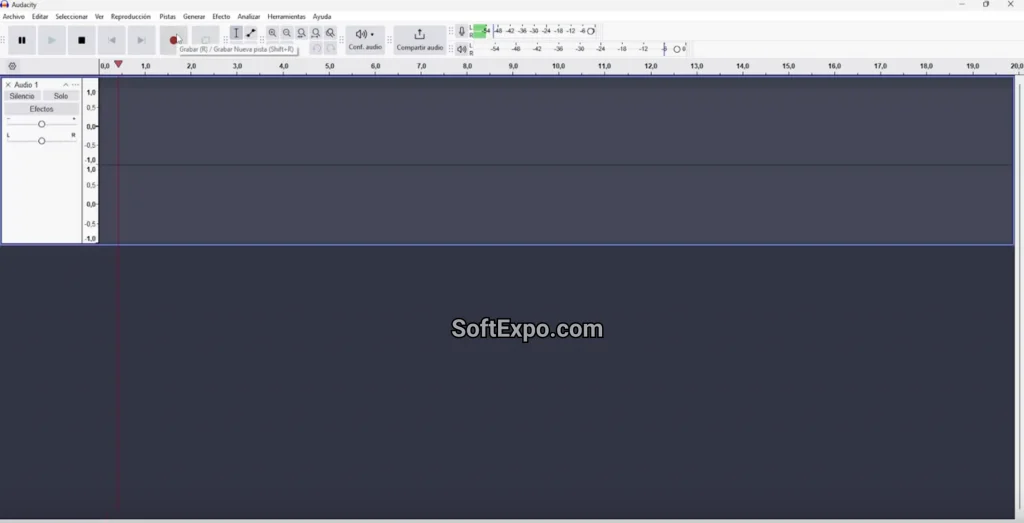Fit project to width zoom icon
The height and width of the screenshot is (523, 1024).
click(x=316, y=33)
